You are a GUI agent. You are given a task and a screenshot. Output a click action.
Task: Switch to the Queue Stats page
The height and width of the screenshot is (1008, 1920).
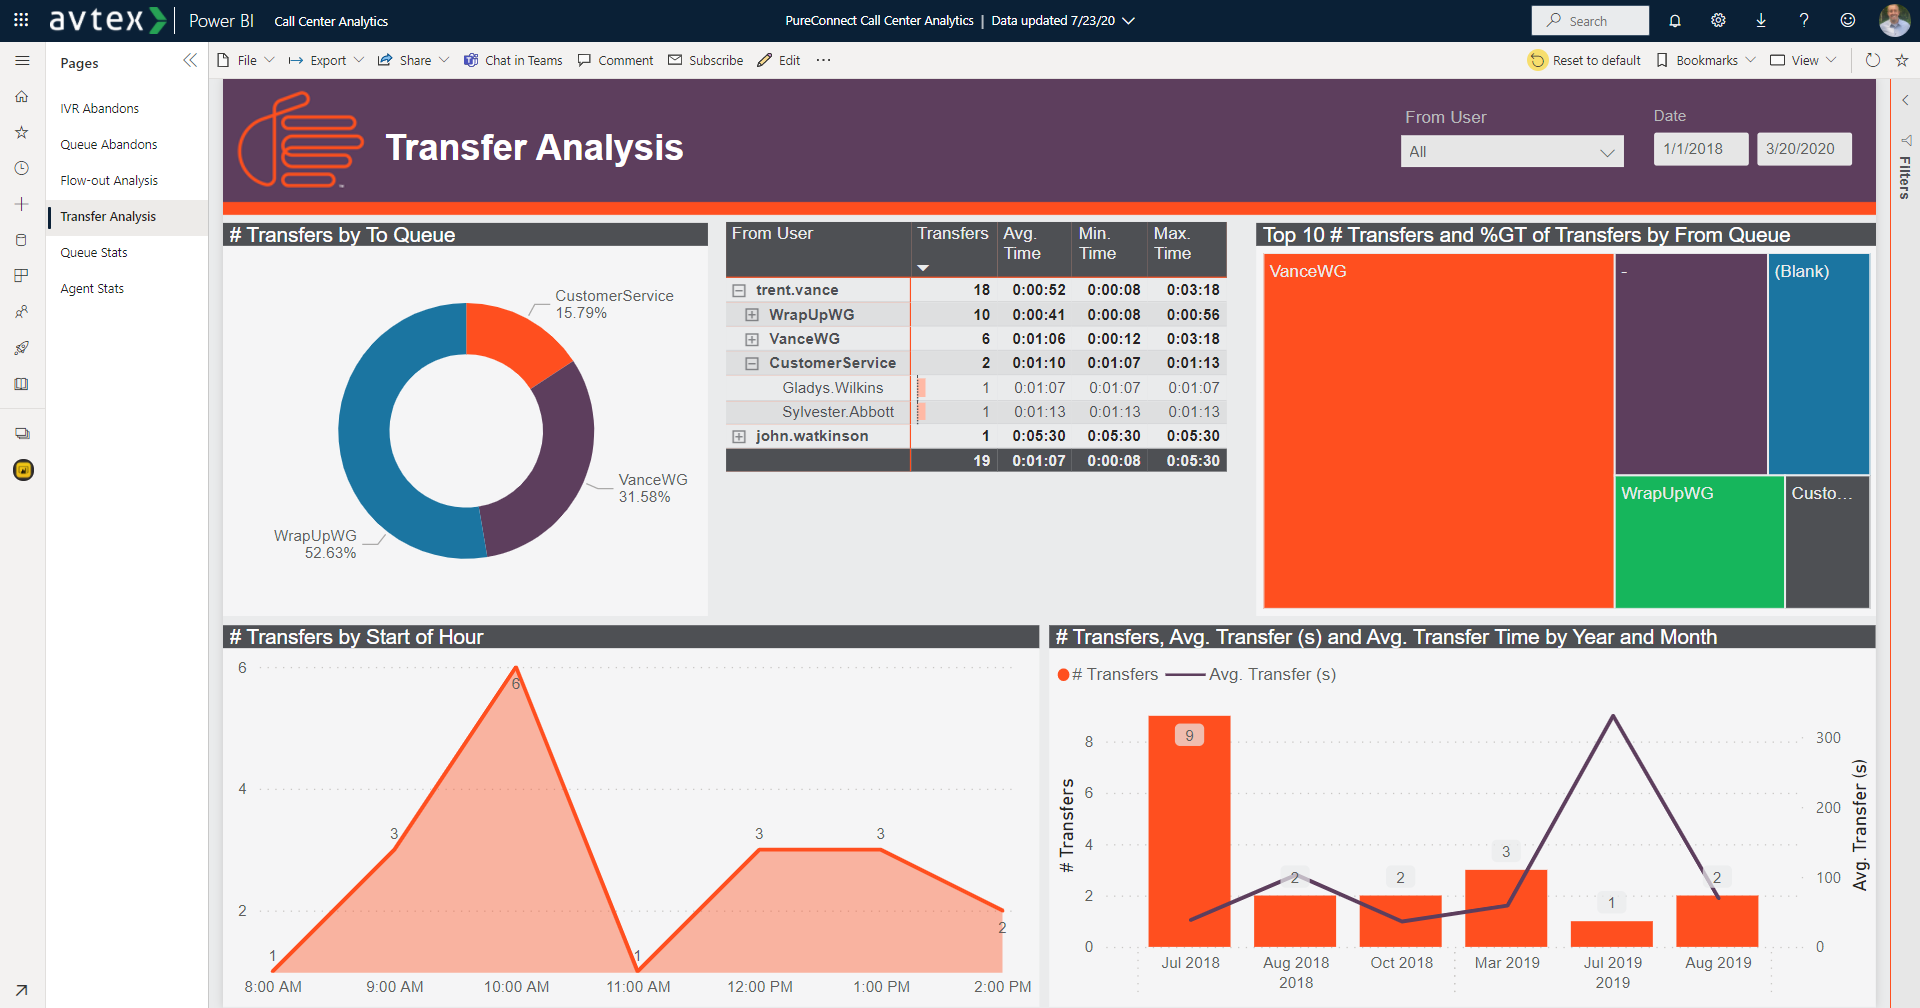click(x=93, y=252)
